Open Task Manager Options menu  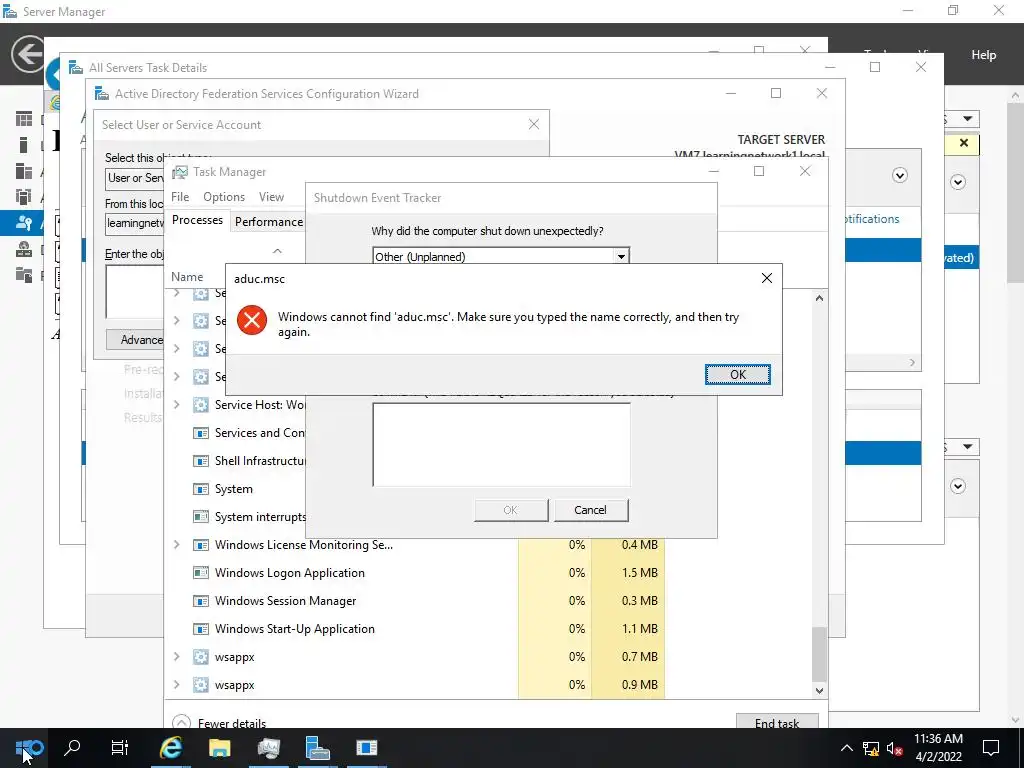tap(224, 197)
